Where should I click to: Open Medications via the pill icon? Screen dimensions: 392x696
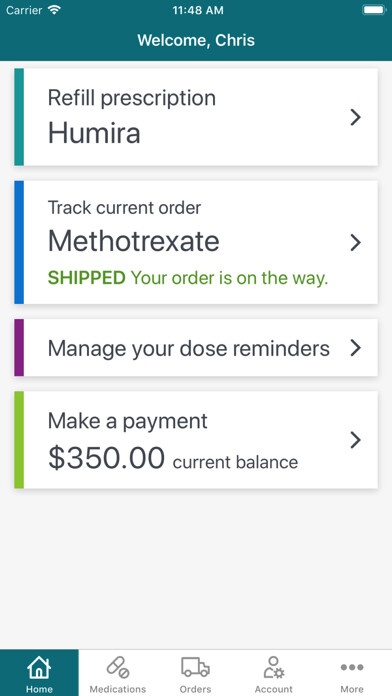pos(118,668)
